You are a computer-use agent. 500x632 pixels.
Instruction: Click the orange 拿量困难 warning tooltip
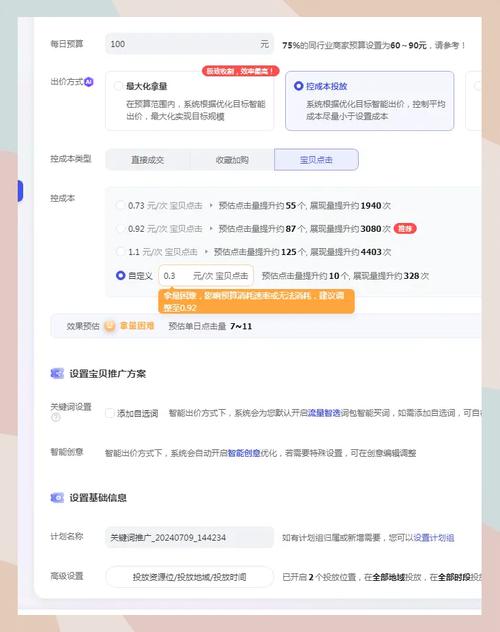click(x=256, y=301)
